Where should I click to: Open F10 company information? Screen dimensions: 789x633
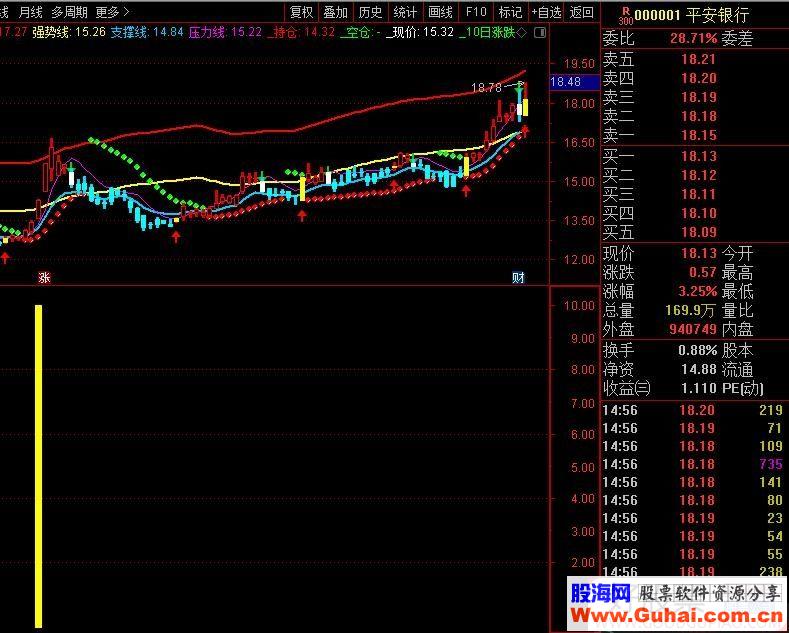coord(476,12)
